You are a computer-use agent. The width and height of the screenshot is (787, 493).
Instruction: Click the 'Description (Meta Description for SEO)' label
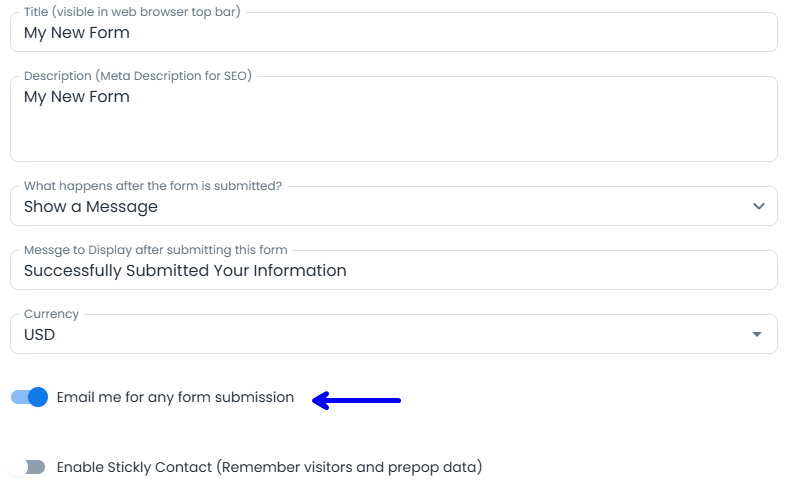138,76
